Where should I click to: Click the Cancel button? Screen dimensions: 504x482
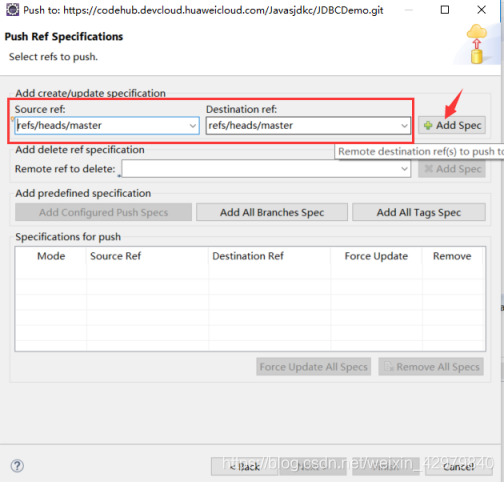[459, 466]
